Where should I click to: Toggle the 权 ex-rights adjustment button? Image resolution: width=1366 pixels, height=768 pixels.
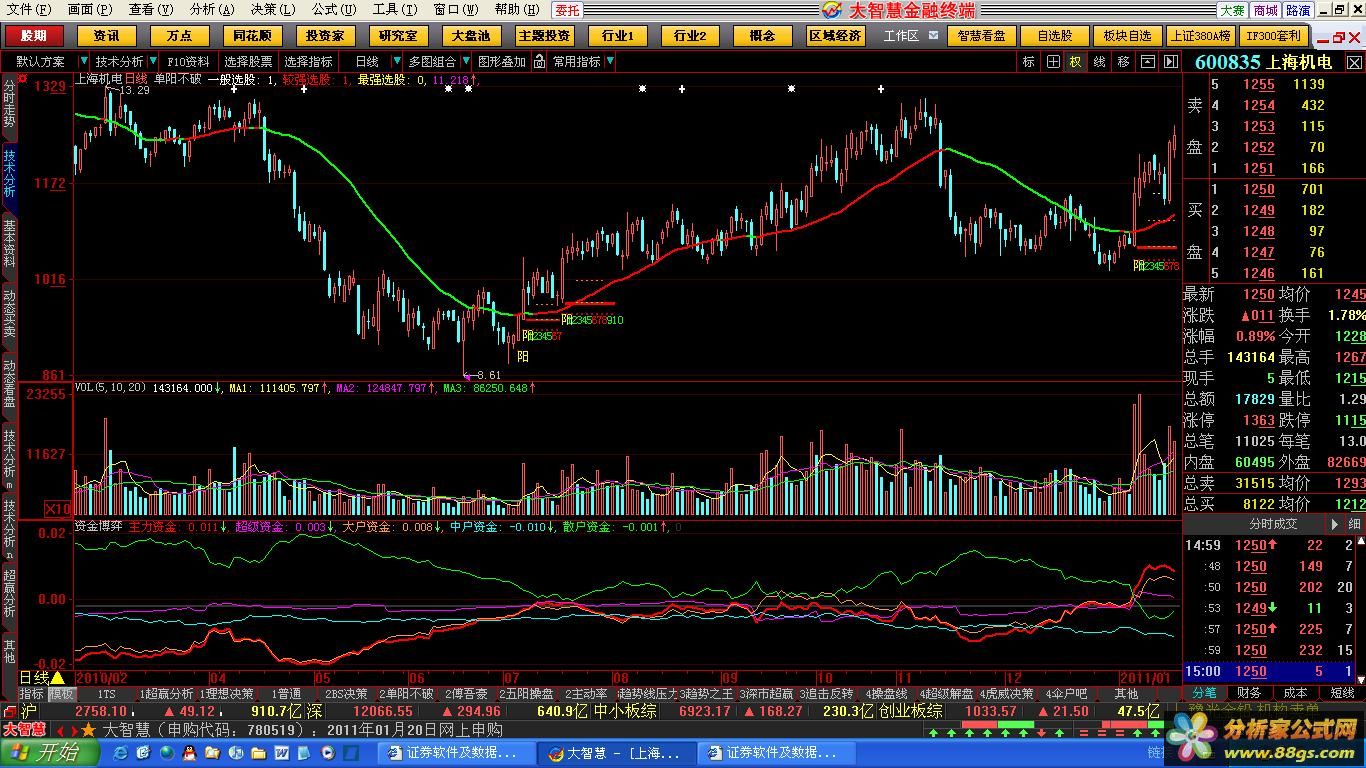[1076, 61]
